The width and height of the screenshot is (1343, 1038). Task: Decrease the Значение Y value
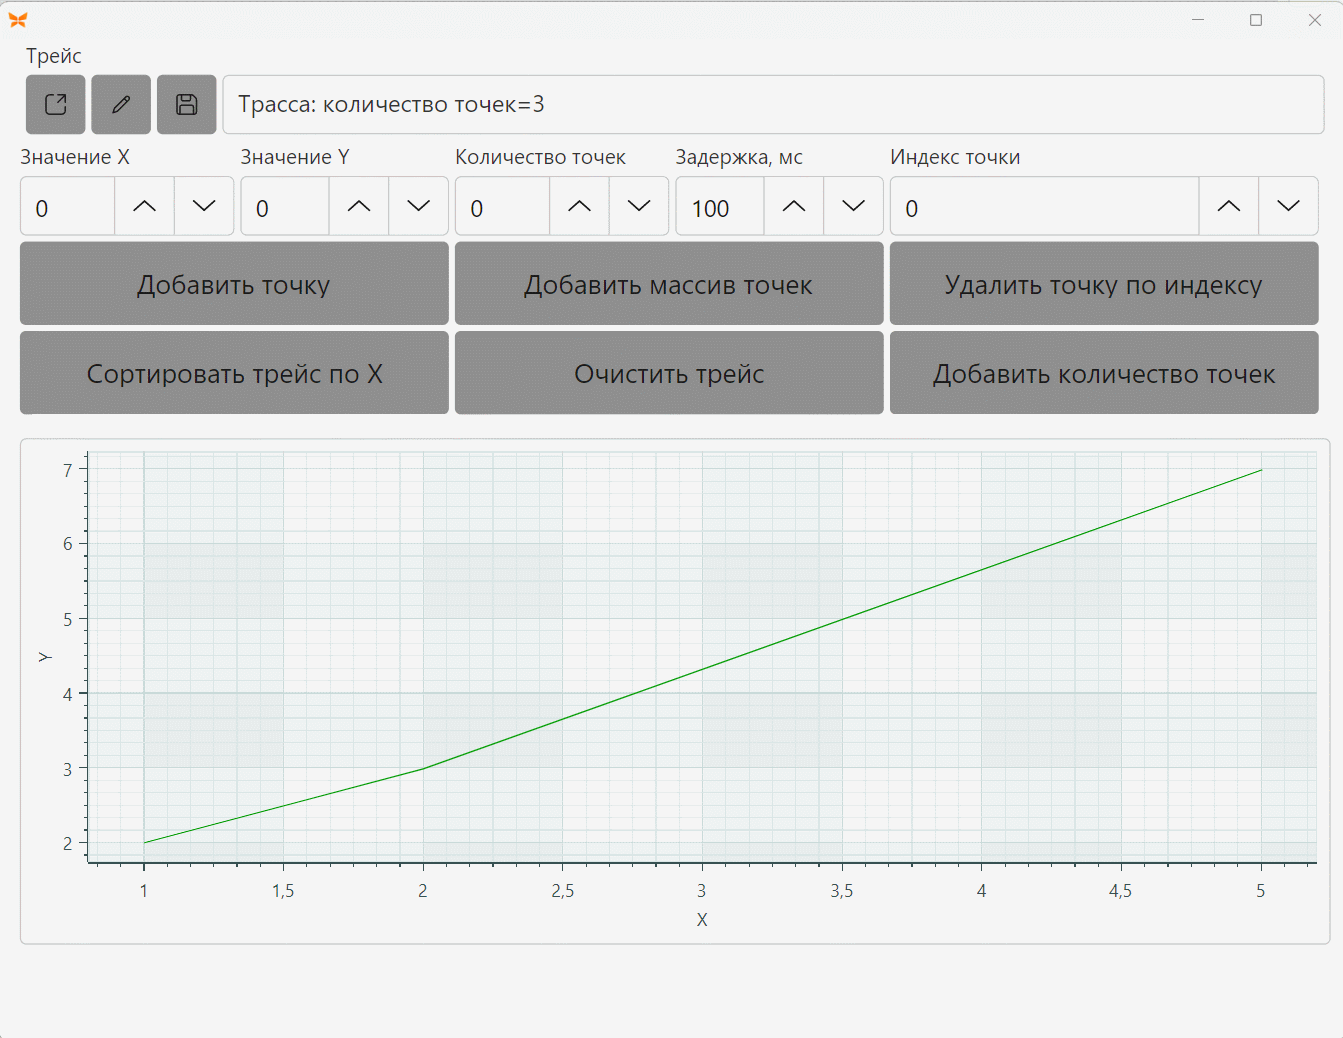pyautogui.click(x=419, y=206)
